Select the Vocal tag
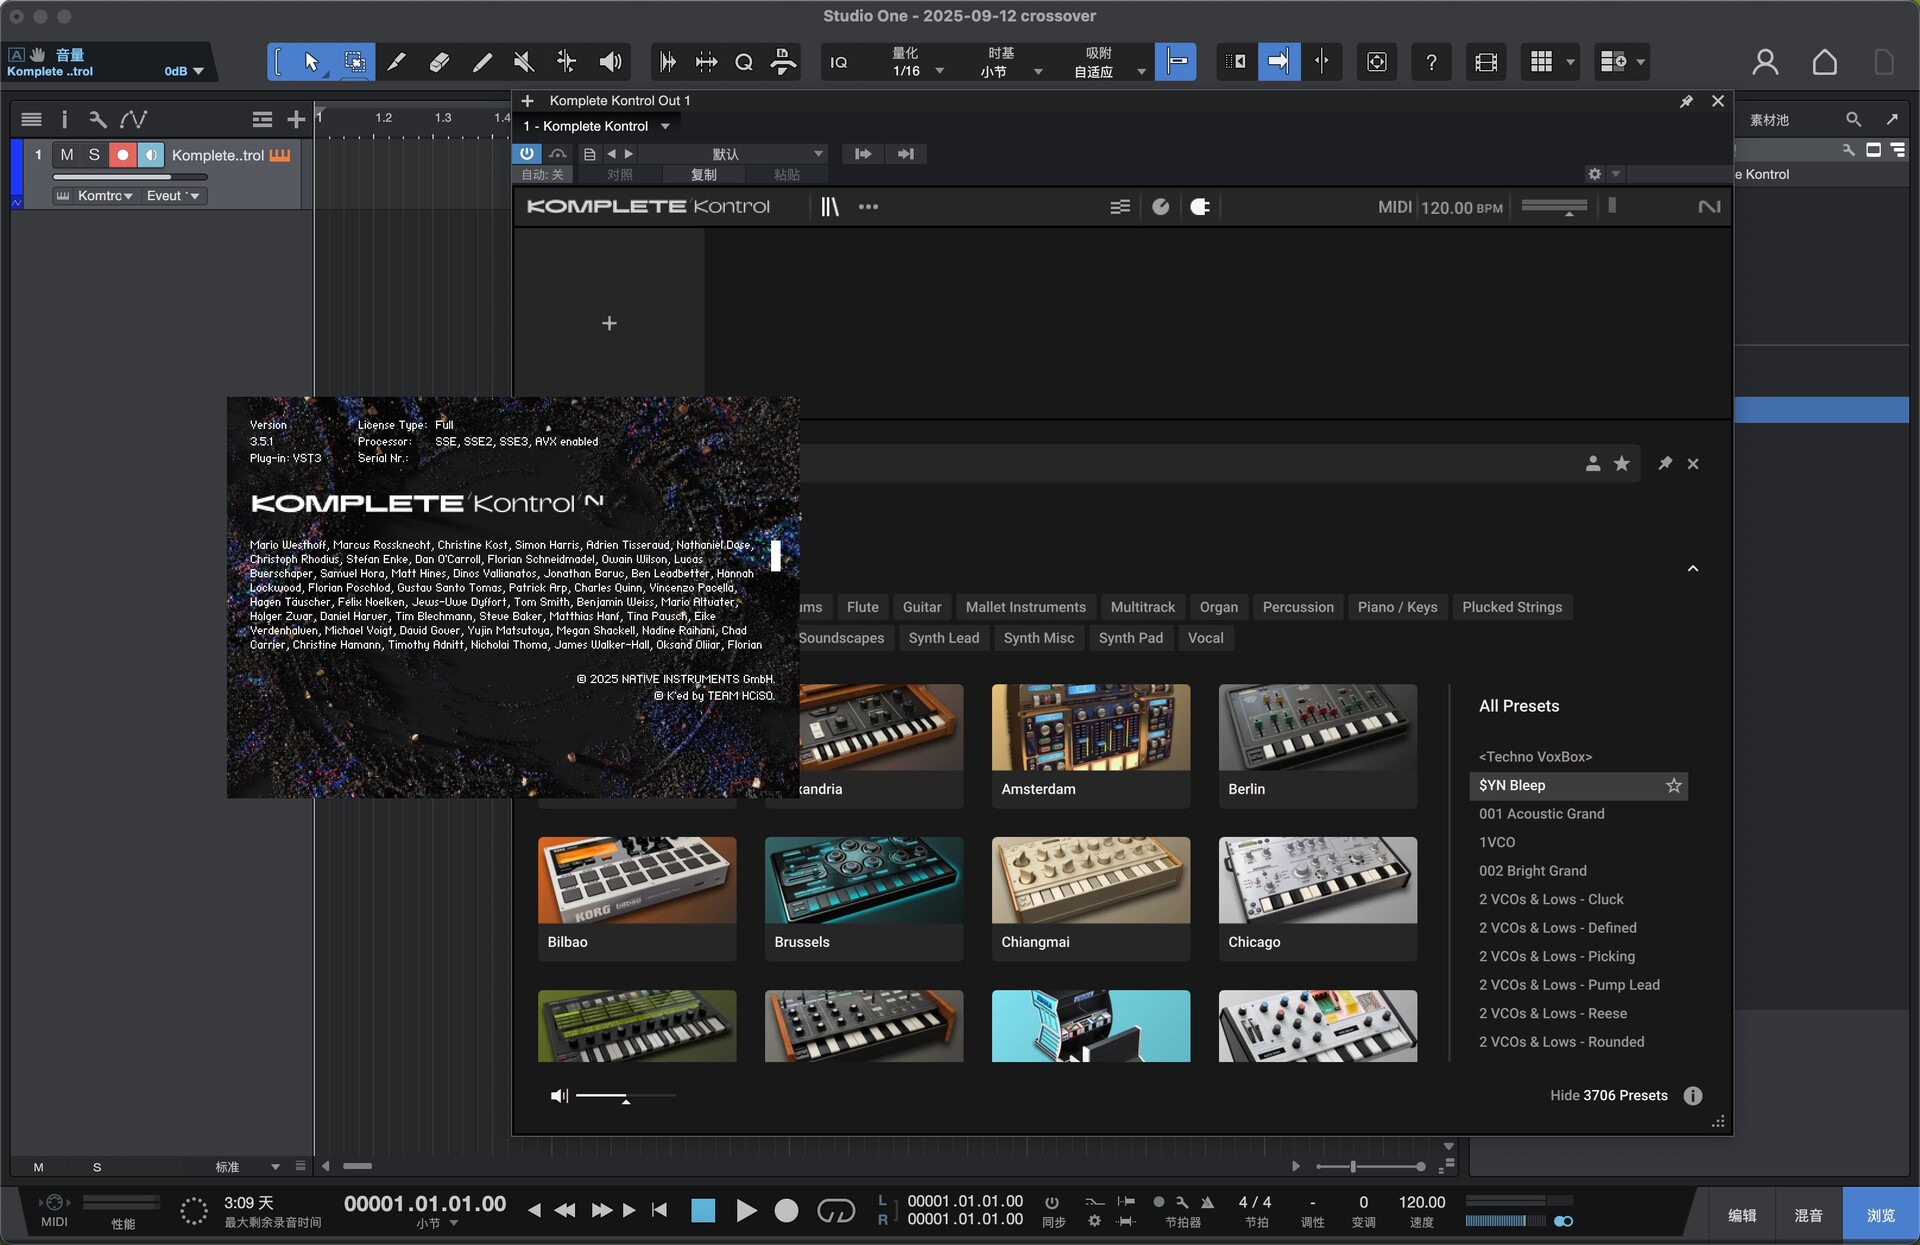 1205,638
